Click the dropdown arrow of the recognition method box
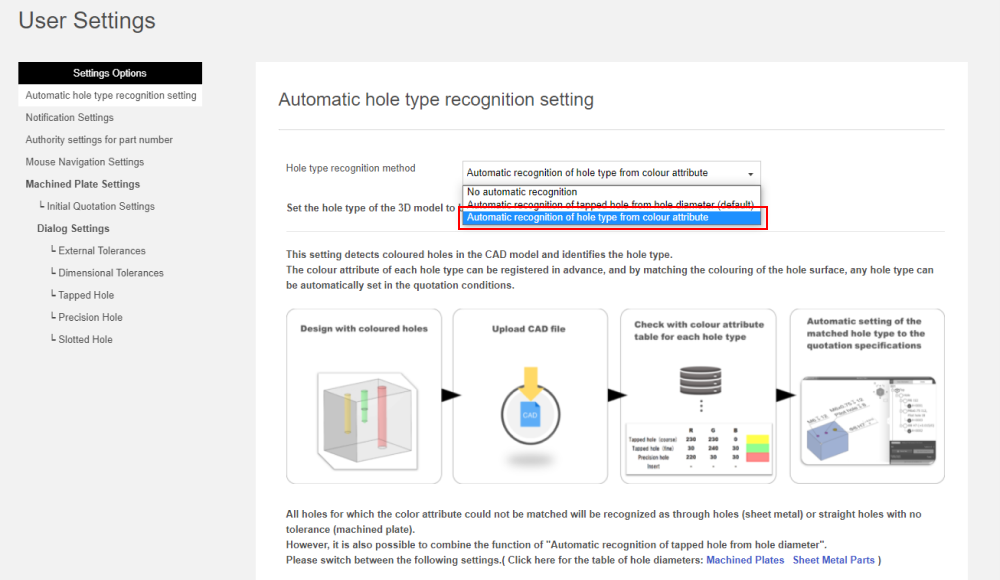Image resolution: width=1000 pixels, height=580 pixels. coord(751,174)
